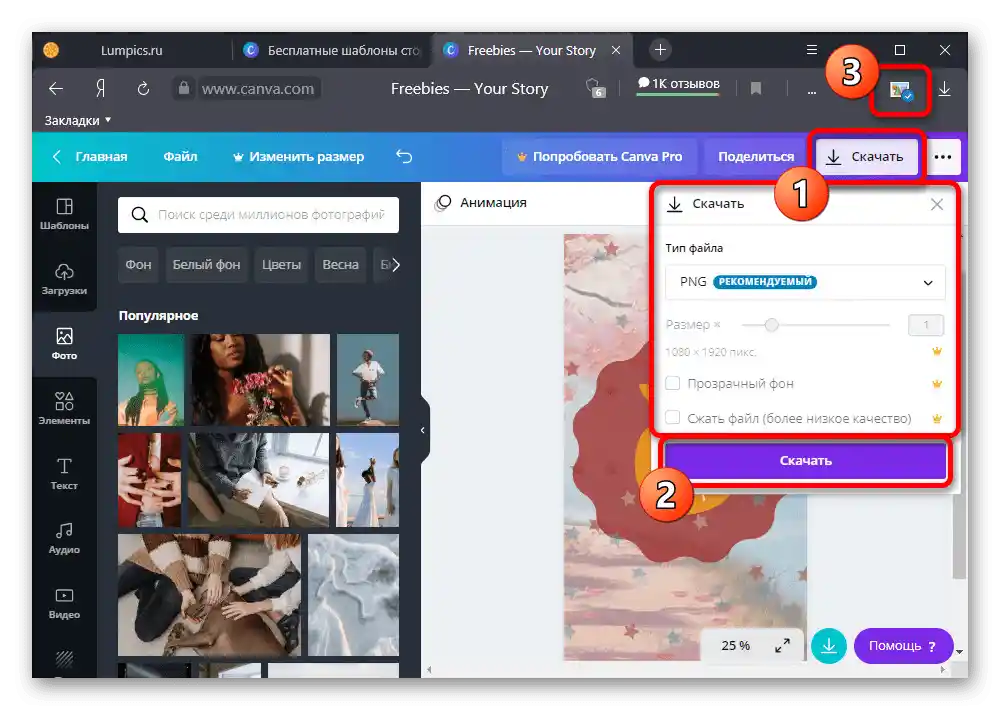Close the Скачать download panel with X

click(x=936, y=204)
